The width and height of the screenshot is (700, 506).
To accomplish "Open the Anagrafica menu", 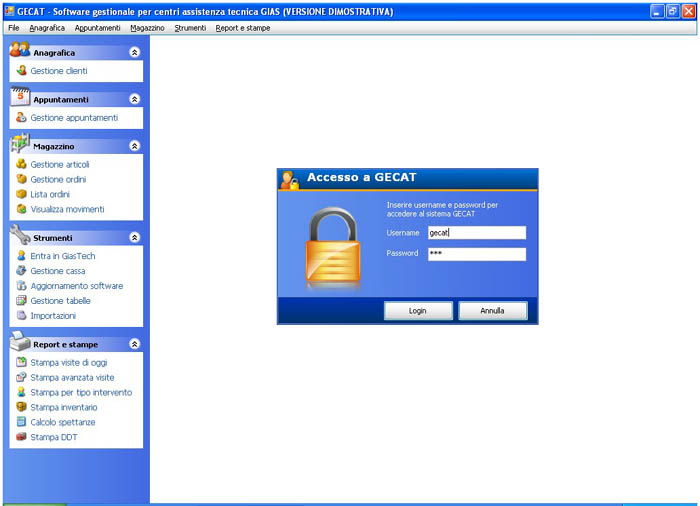I will coord(47,28).
